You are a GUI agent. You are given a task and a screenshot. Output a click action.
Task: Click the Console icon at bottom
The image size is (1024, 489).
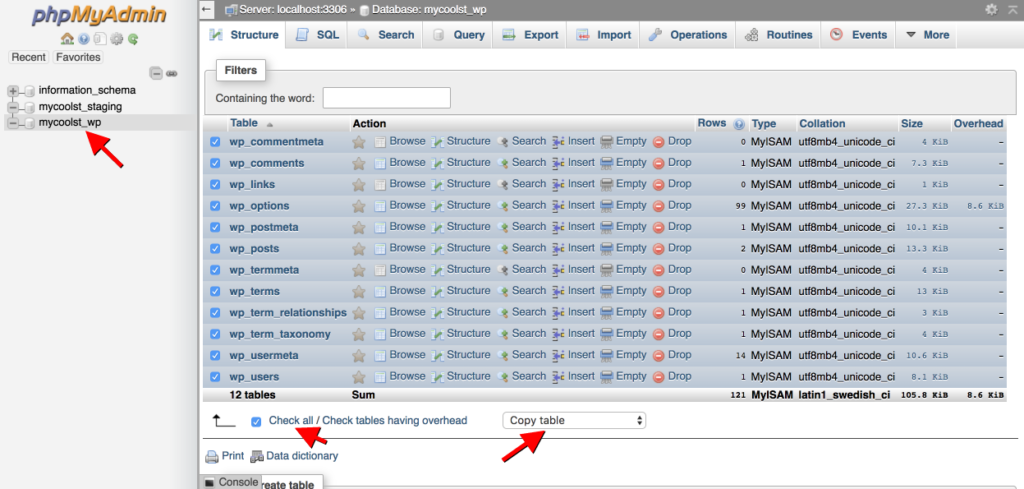click(210, 482)
